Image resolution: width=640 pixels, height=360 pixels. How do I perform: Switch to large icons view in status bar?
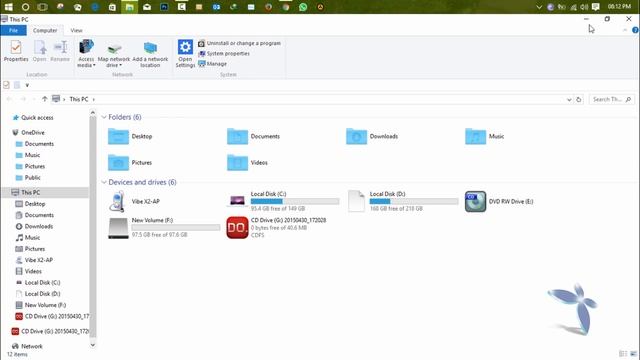(x=633, y=353)
